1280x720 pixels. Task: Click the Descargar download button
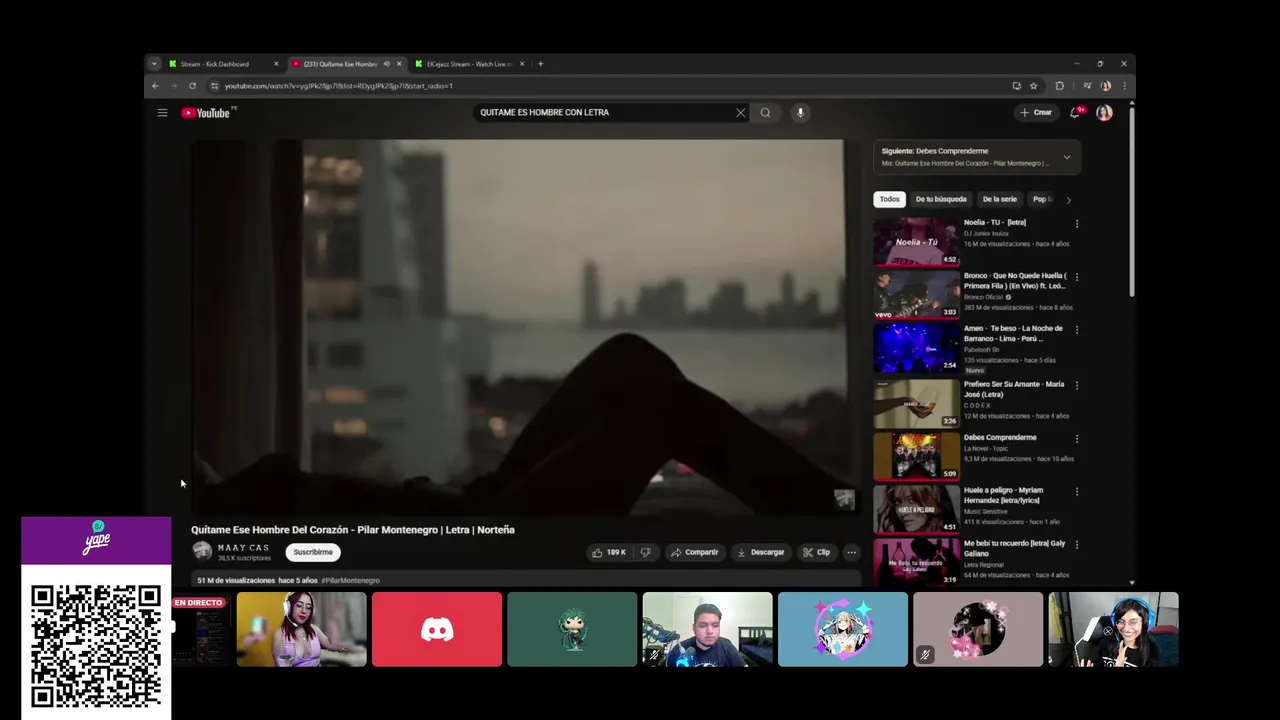(x=760, y=552)
